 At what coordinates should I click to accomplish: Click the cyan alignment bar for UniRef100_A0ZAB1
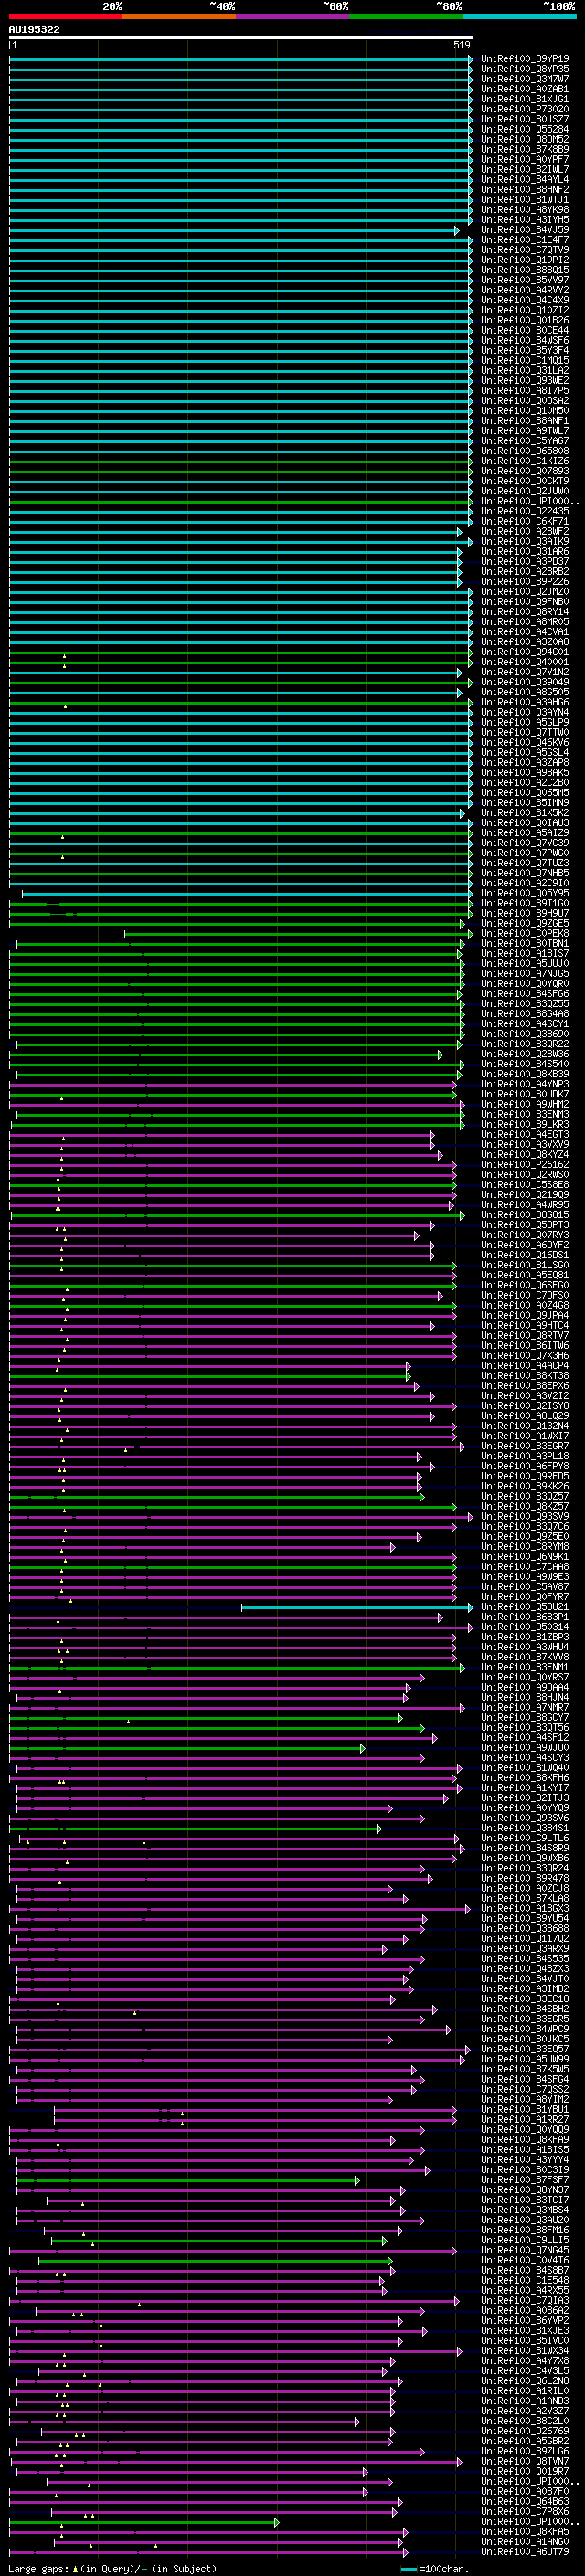pos(240,89)
